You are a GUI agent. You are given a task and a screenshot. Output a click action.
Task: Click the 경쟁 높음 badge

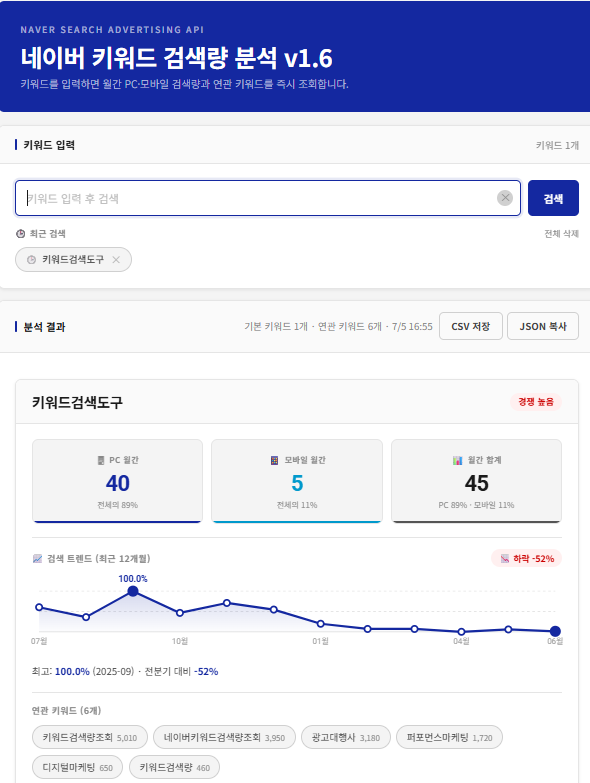click(x=536, y=401)
